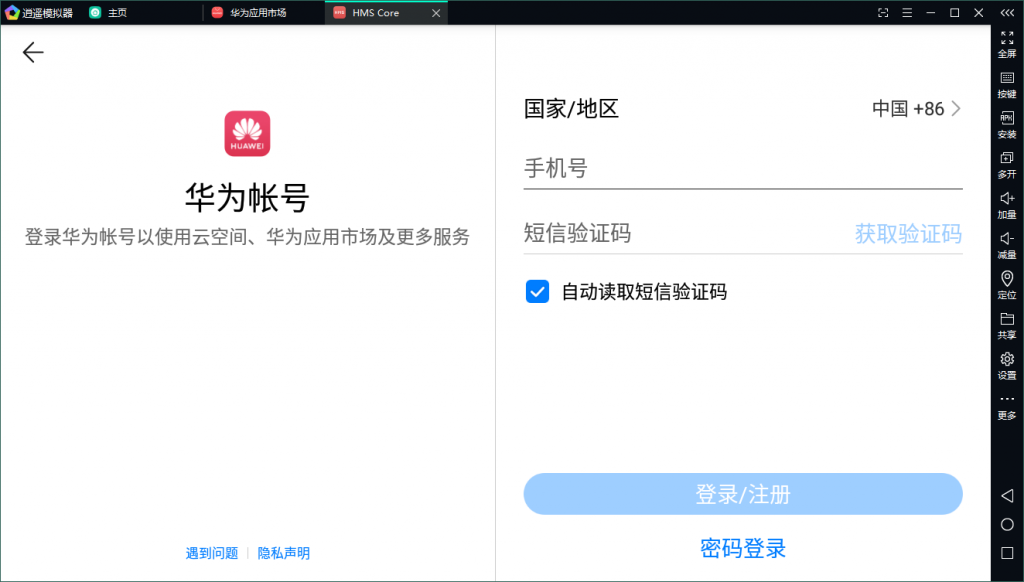Viewport: 1024px width, 582px height.
Task: Click the back arrow on Huawei account page
Action: pos(33,53)
